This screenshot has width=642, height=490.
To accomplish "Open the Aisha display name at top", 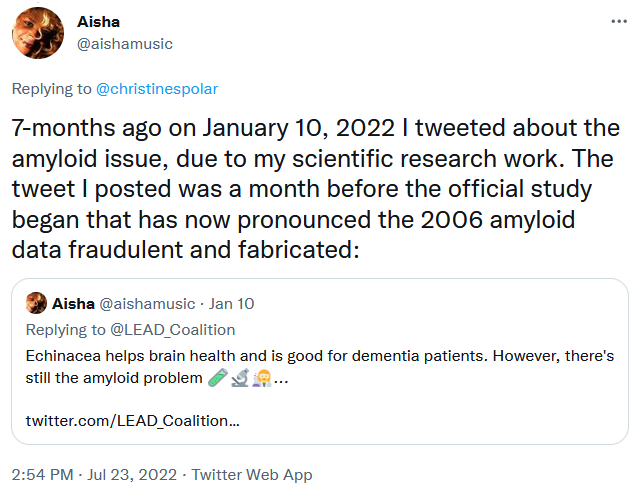I will tap(98, 22).
